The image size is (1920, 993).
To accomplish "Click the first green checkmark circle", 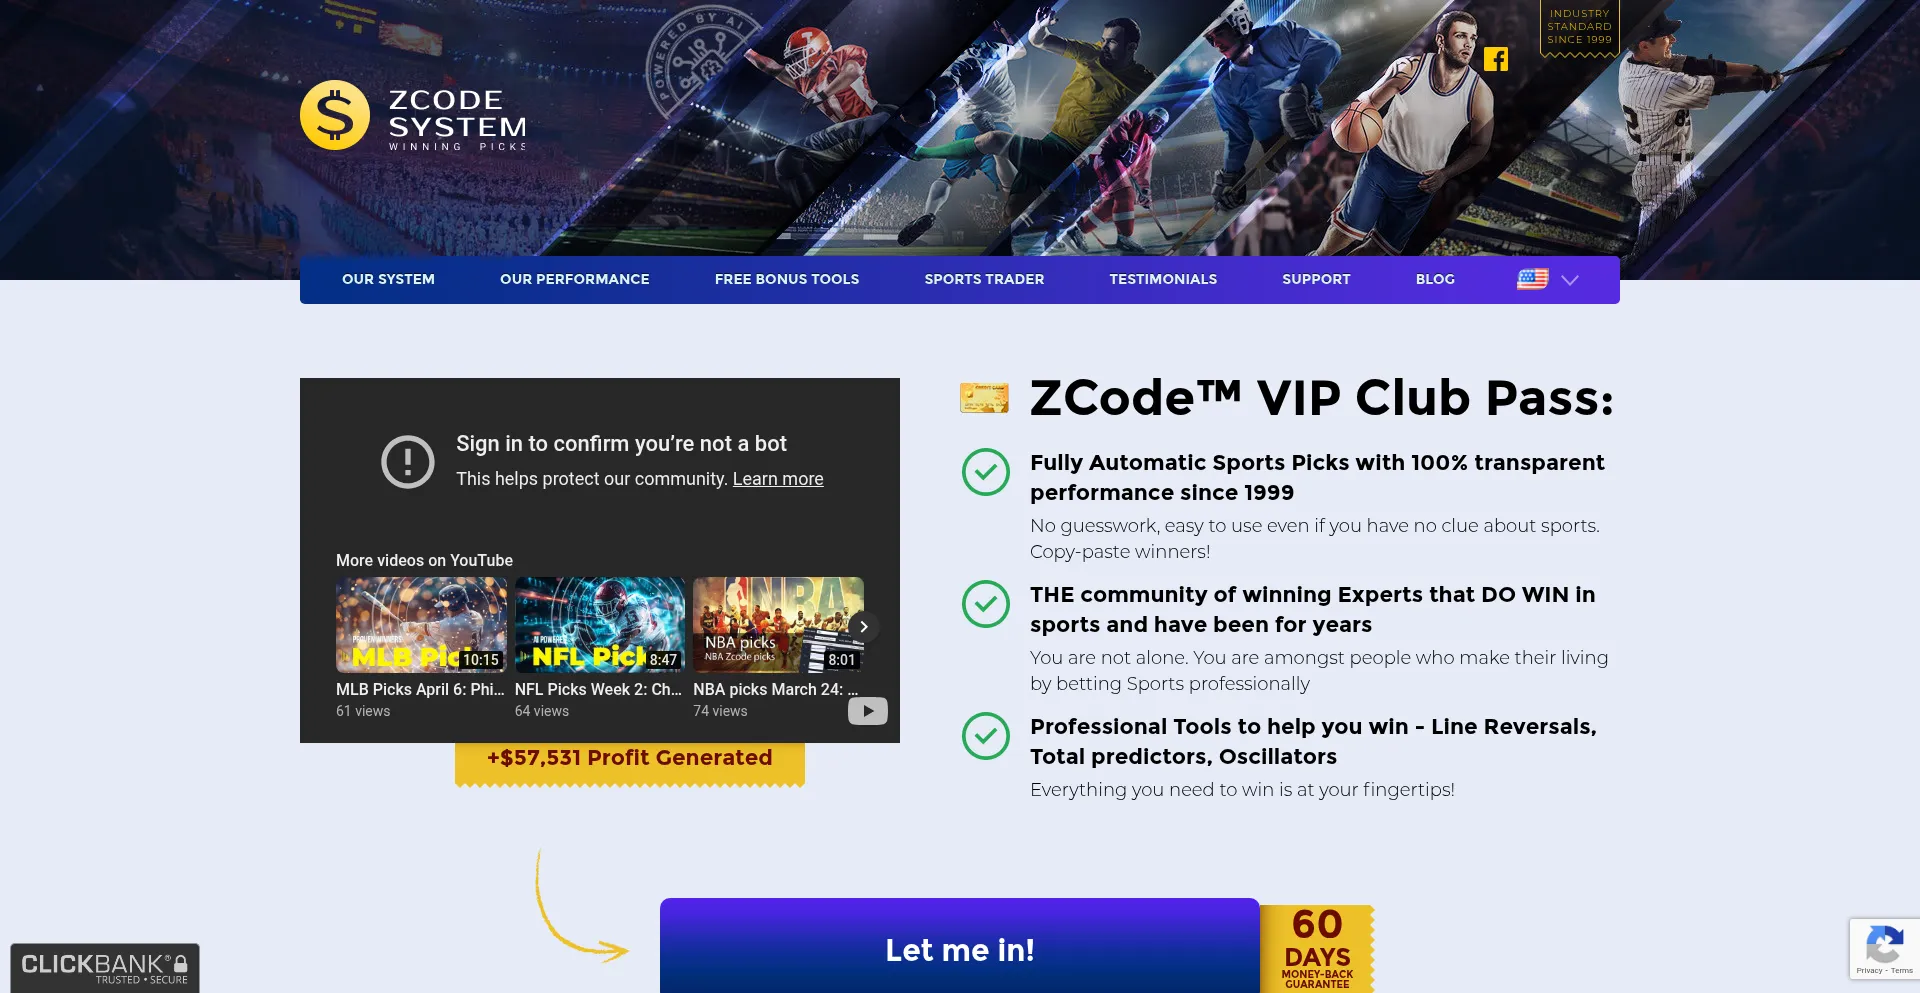I will point(986,472).
